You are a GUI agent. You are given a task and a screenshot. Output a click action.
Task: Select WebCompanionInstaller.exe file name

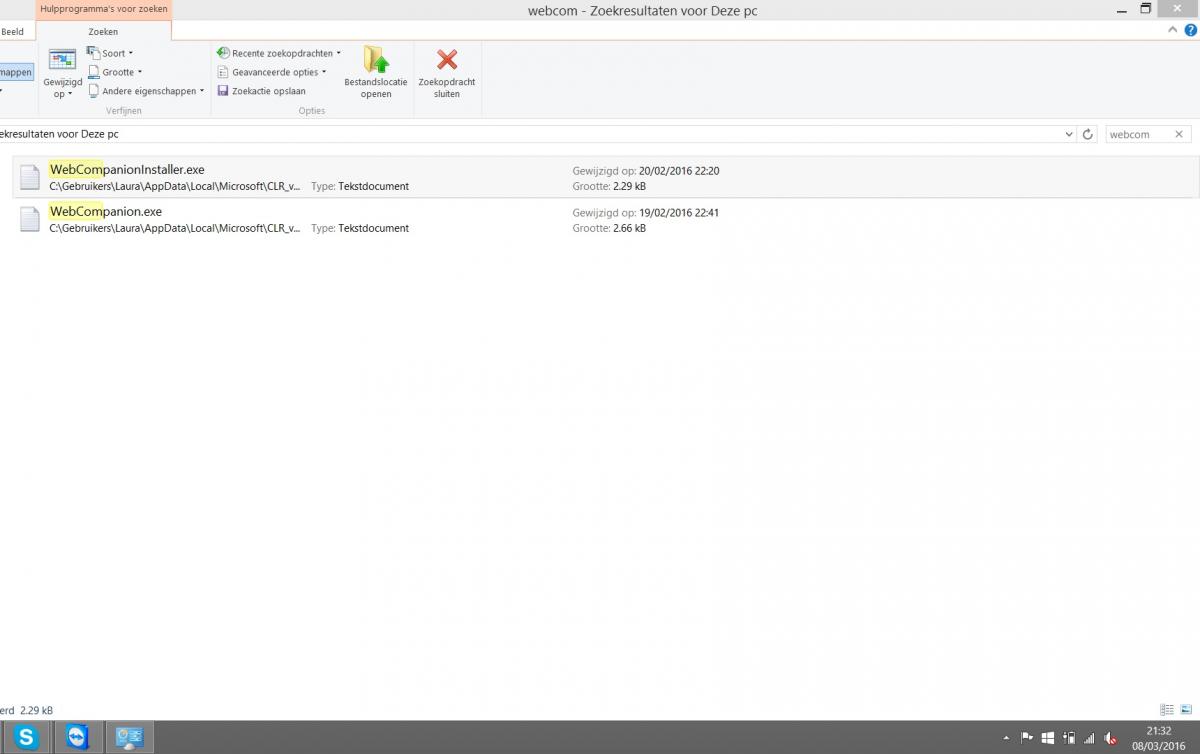click(127, 170)
